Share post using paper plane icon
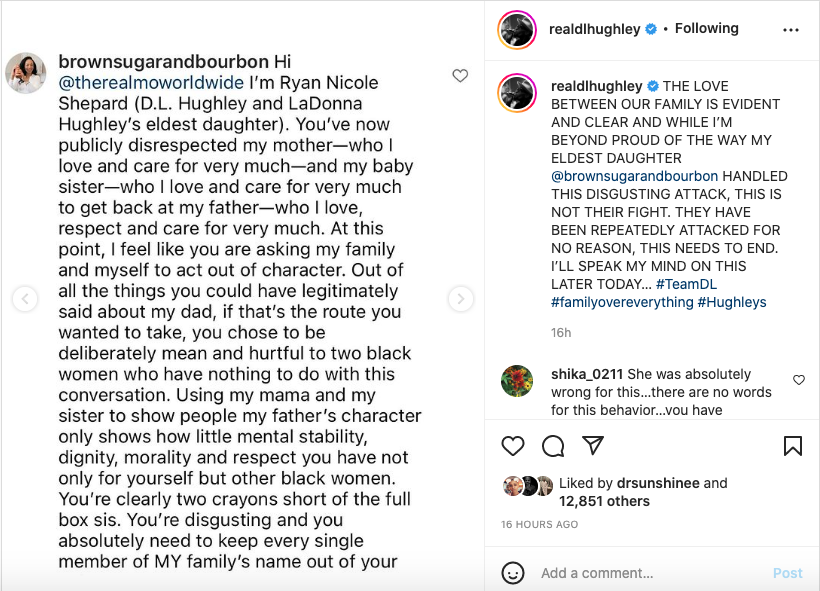This screenshot has height=591, width=820. point(593,445)
